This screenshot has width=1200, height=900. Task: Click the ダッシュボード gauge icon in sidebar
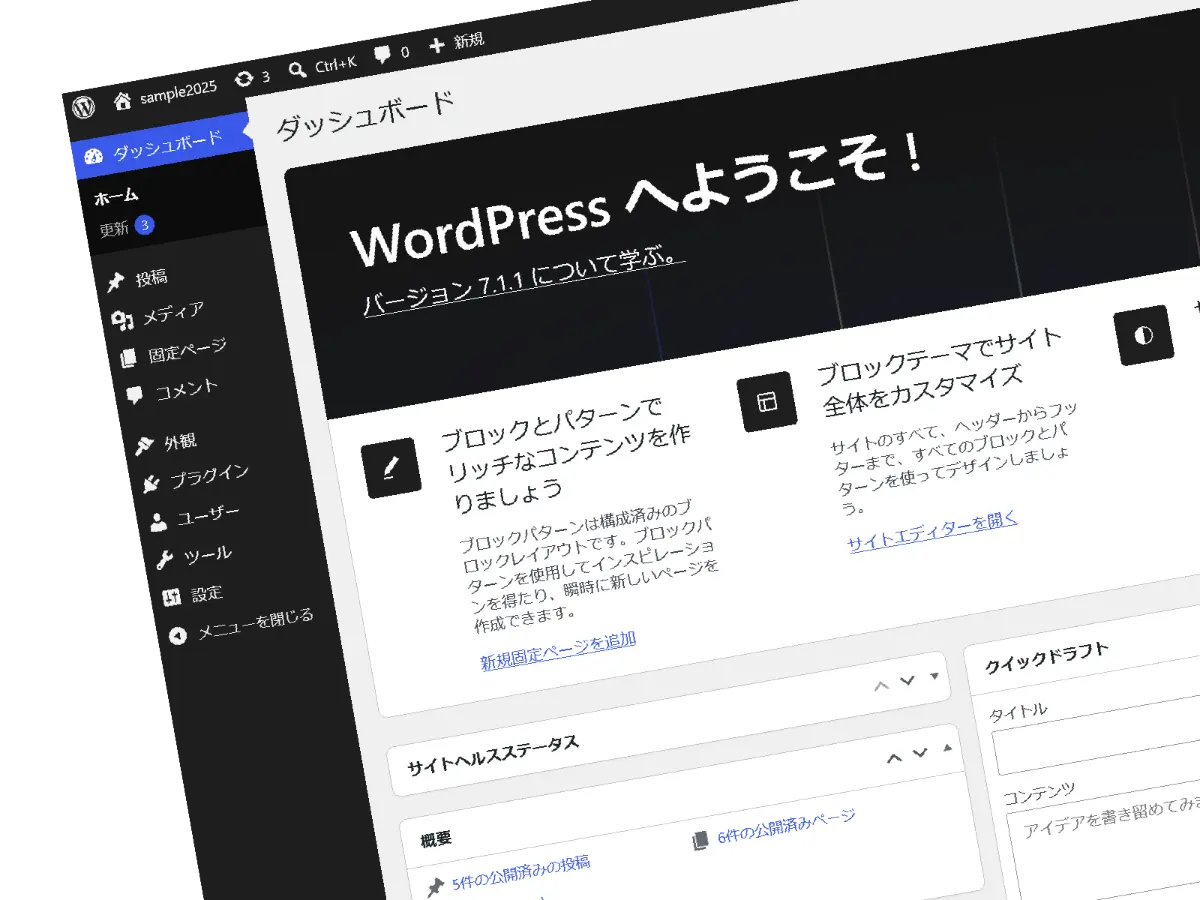pyautogui.click(x=94, y=156)
